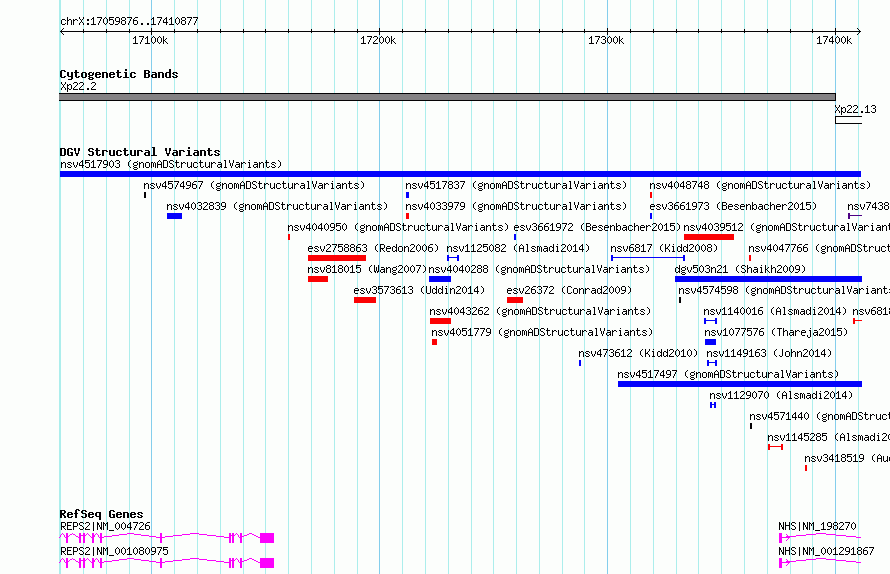The width and height of the screenshot is (890, 574).
Task: Open esv3573613 Uddin2014 label
Action: [419, 290]
